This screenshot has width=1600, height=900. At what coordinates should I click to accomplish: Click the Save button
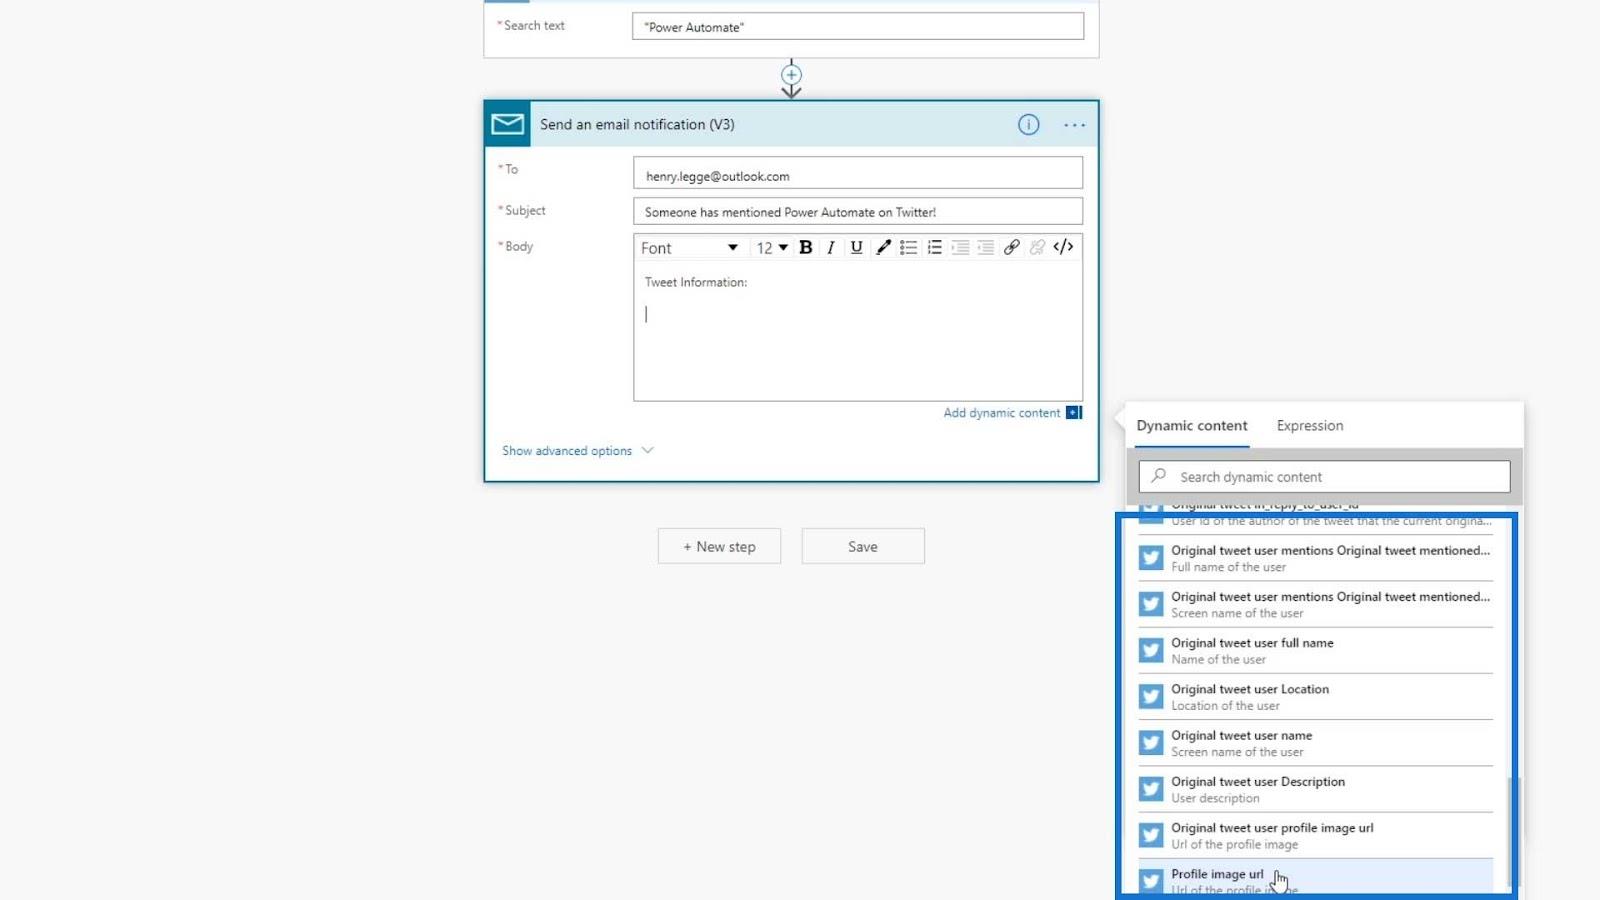(x=863, y=547)
